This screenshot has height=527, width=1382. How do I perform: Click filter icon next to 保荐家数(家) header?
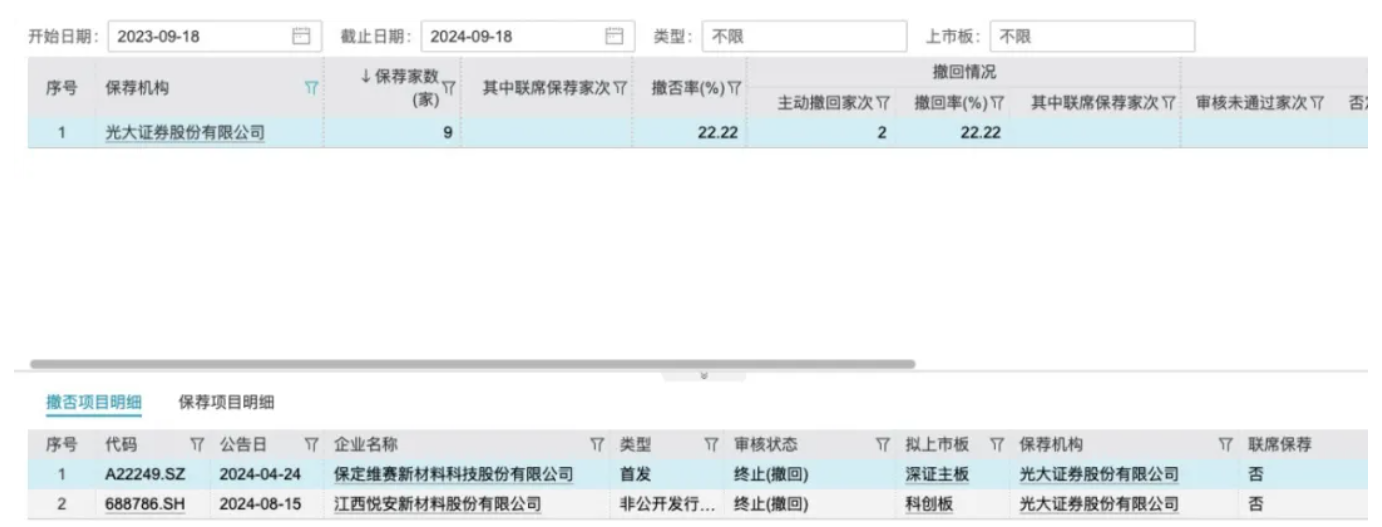449,88
